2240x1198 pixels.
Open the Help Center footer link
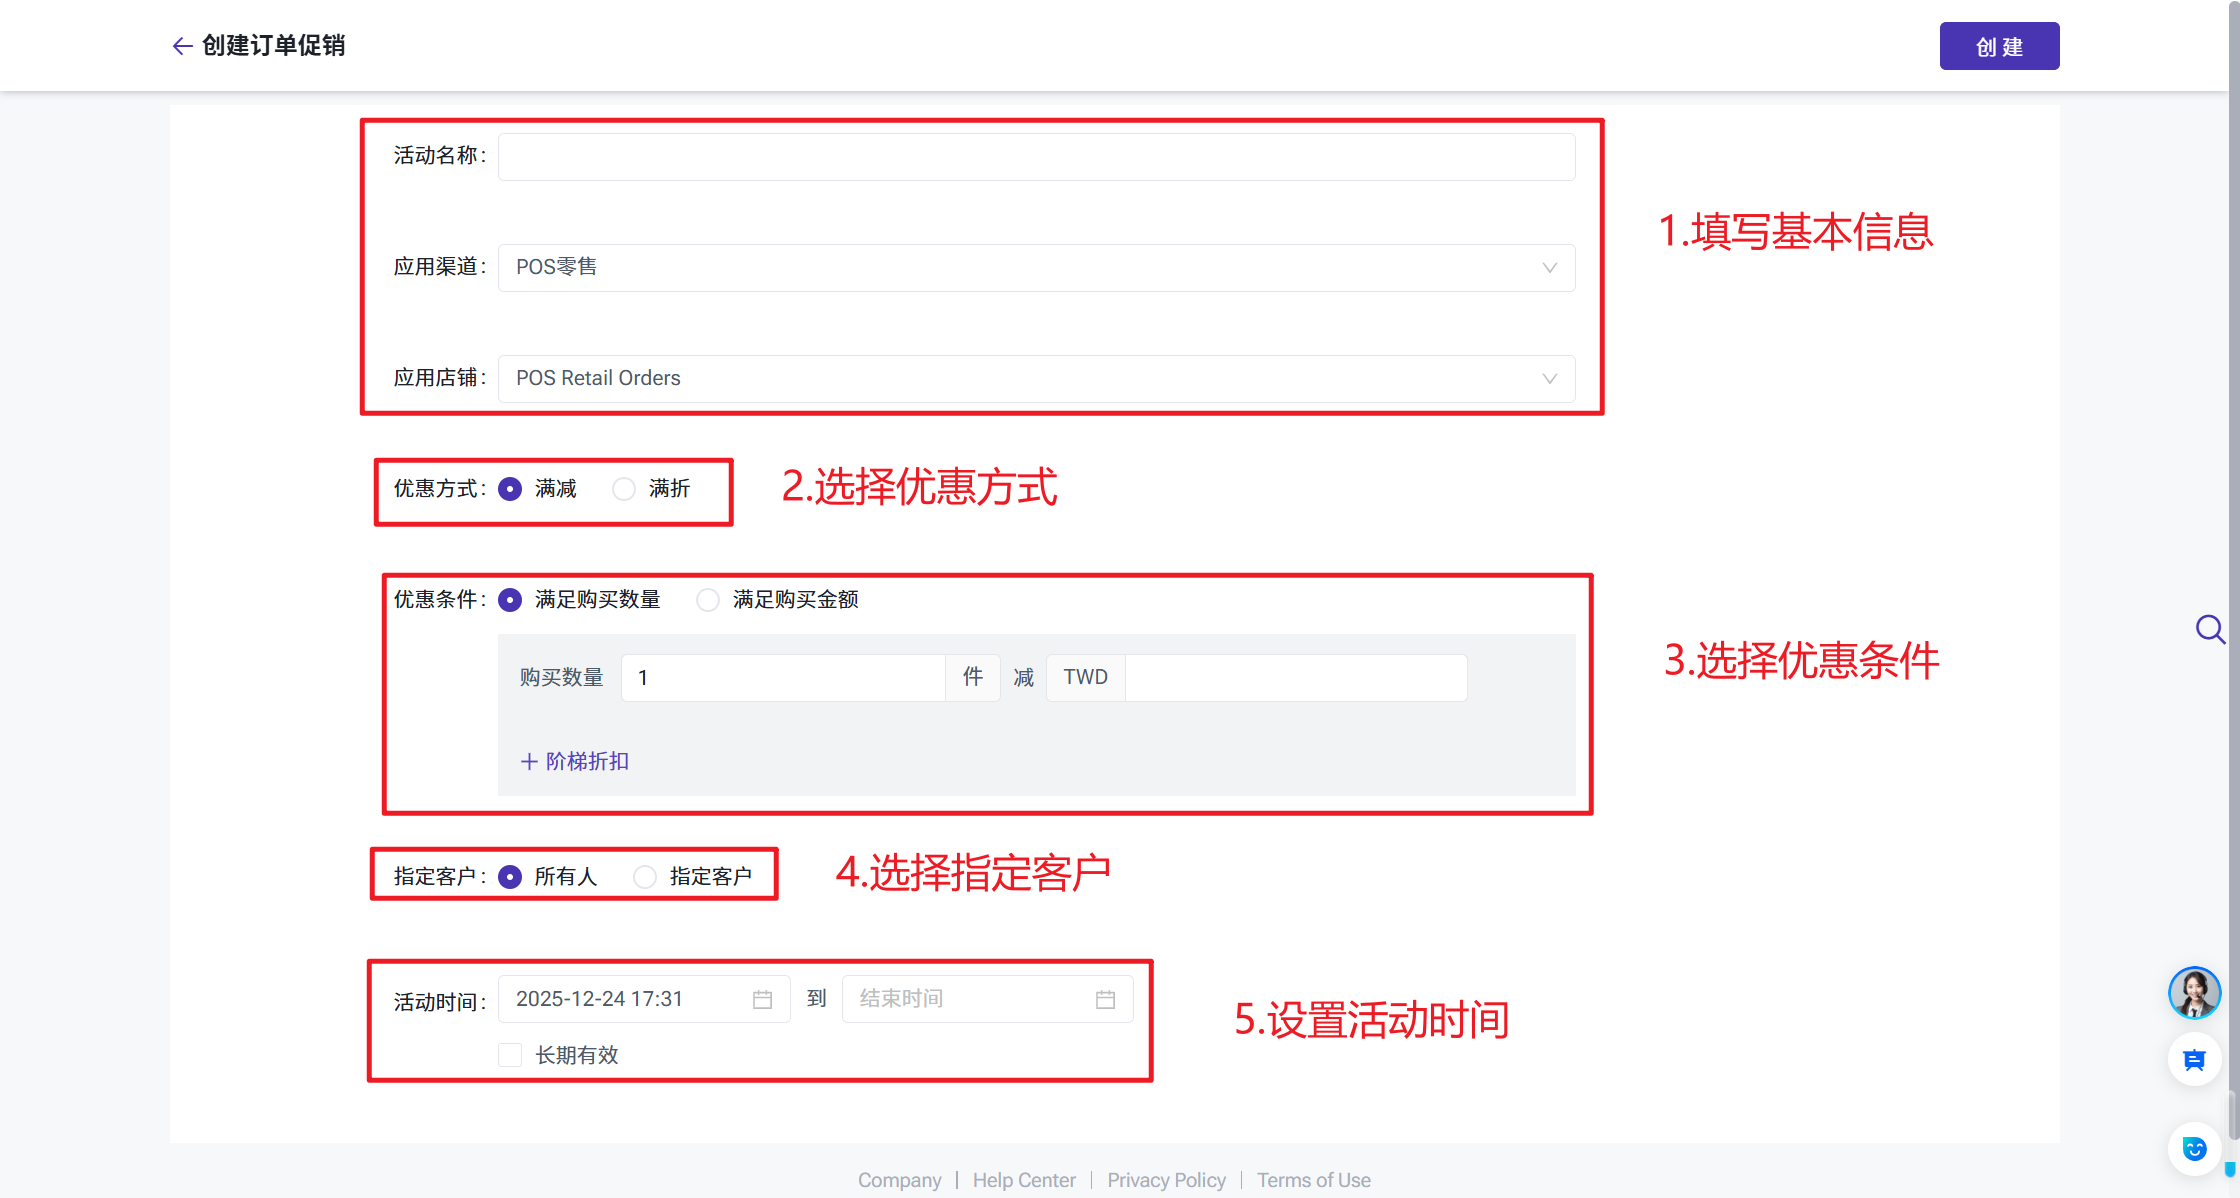click(x=1024, y=1180)
